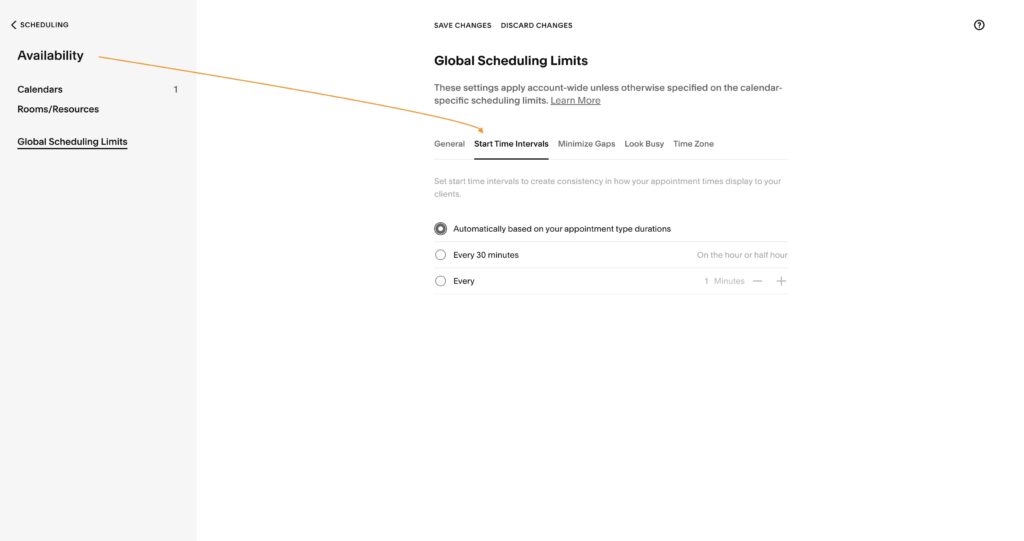Click the back chevron beside Scheduling
The height and width of the screenshot is (541, 1024).
tap(13, 25)
